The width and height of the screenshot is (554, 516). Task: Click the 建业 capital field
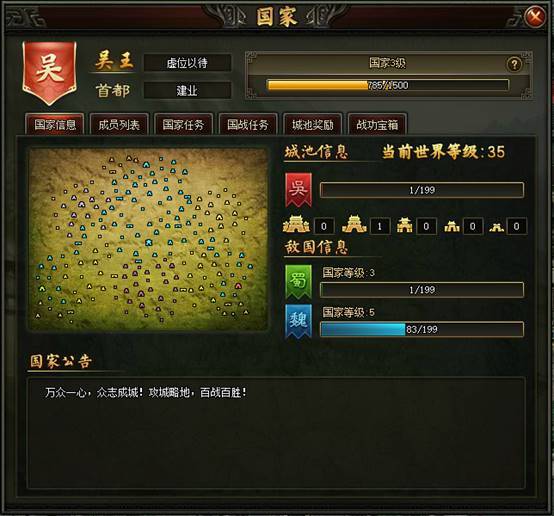pos(187,90)
